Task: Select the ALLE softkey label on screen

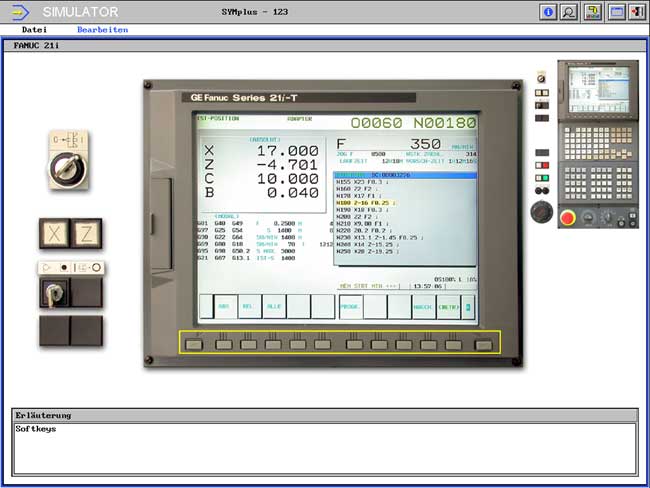Action: point(274,307)
